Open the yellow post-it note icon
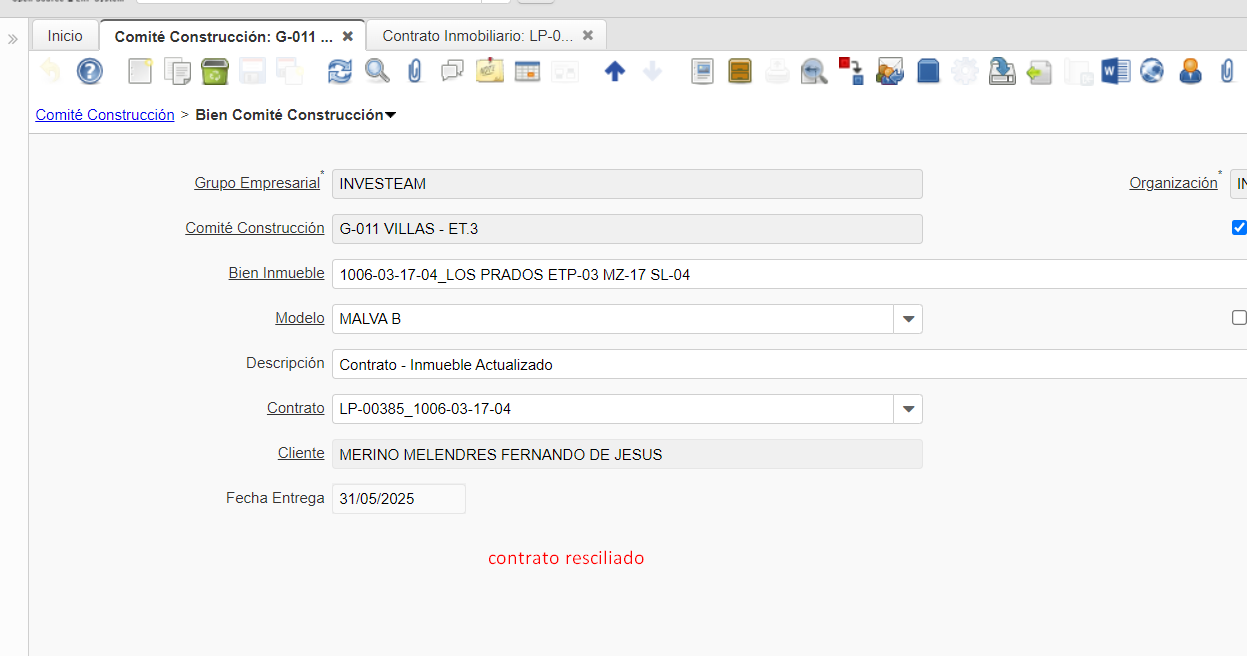The height and width of the screenshot is (656, 1247). pos(490,71)
